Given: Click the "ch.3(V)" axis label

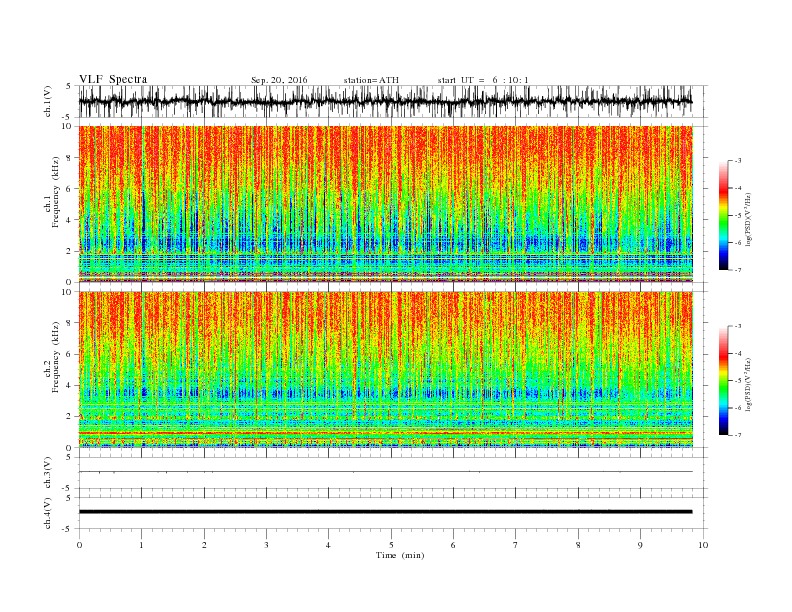Looking at the screenshot, I should pyautogui.click(x=48, y=472).
